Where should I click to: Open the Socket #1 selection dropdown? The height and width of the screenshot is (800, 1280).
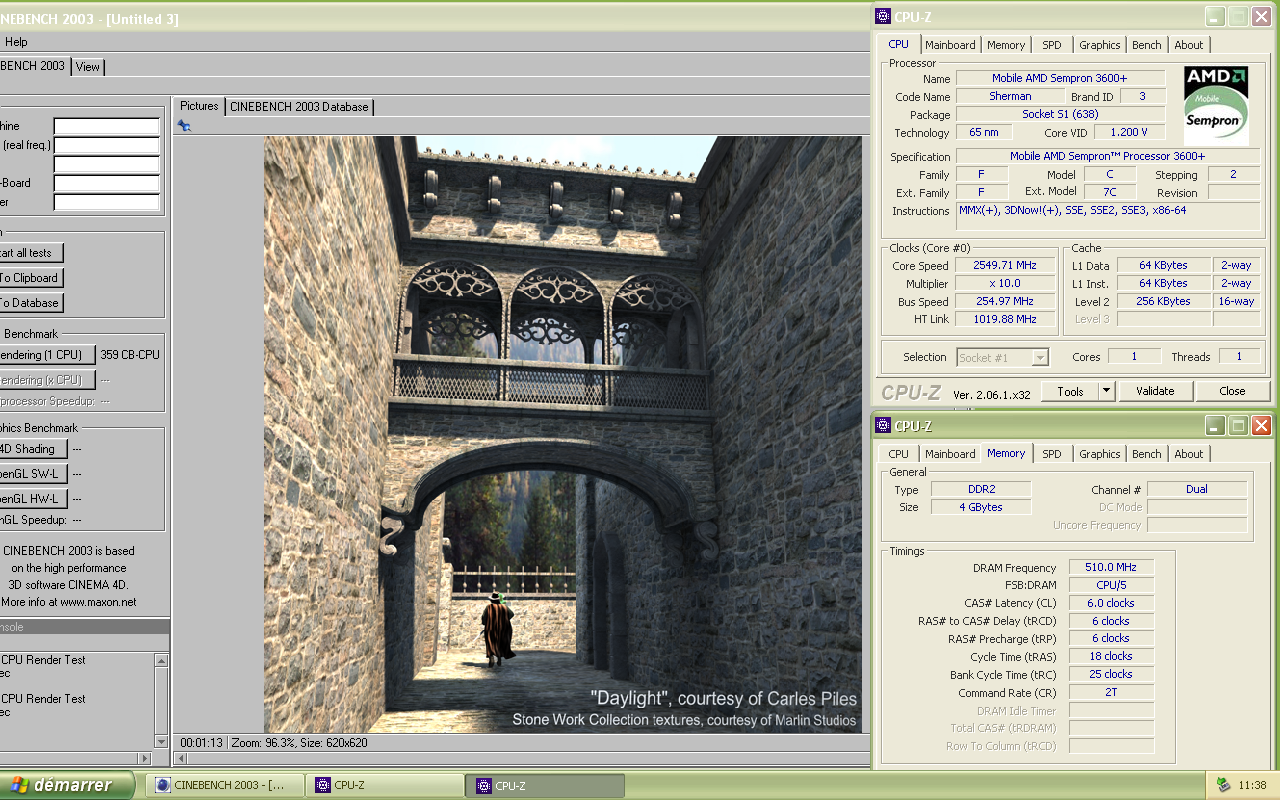[1003, 357]
